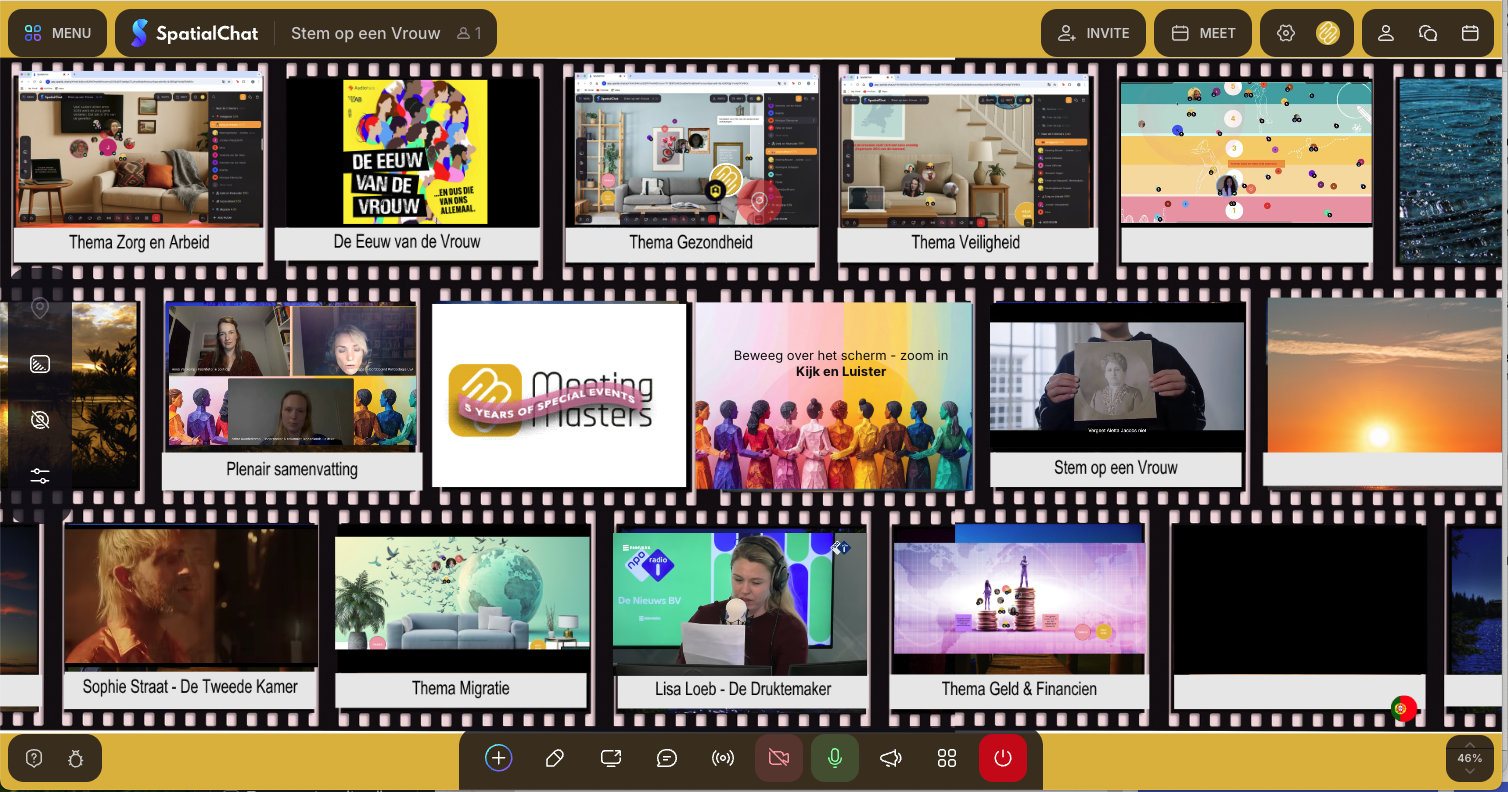Open the MENU in the top-left corner
Image resolution: width=1508 pixels, height=792 pixels.
58,33
